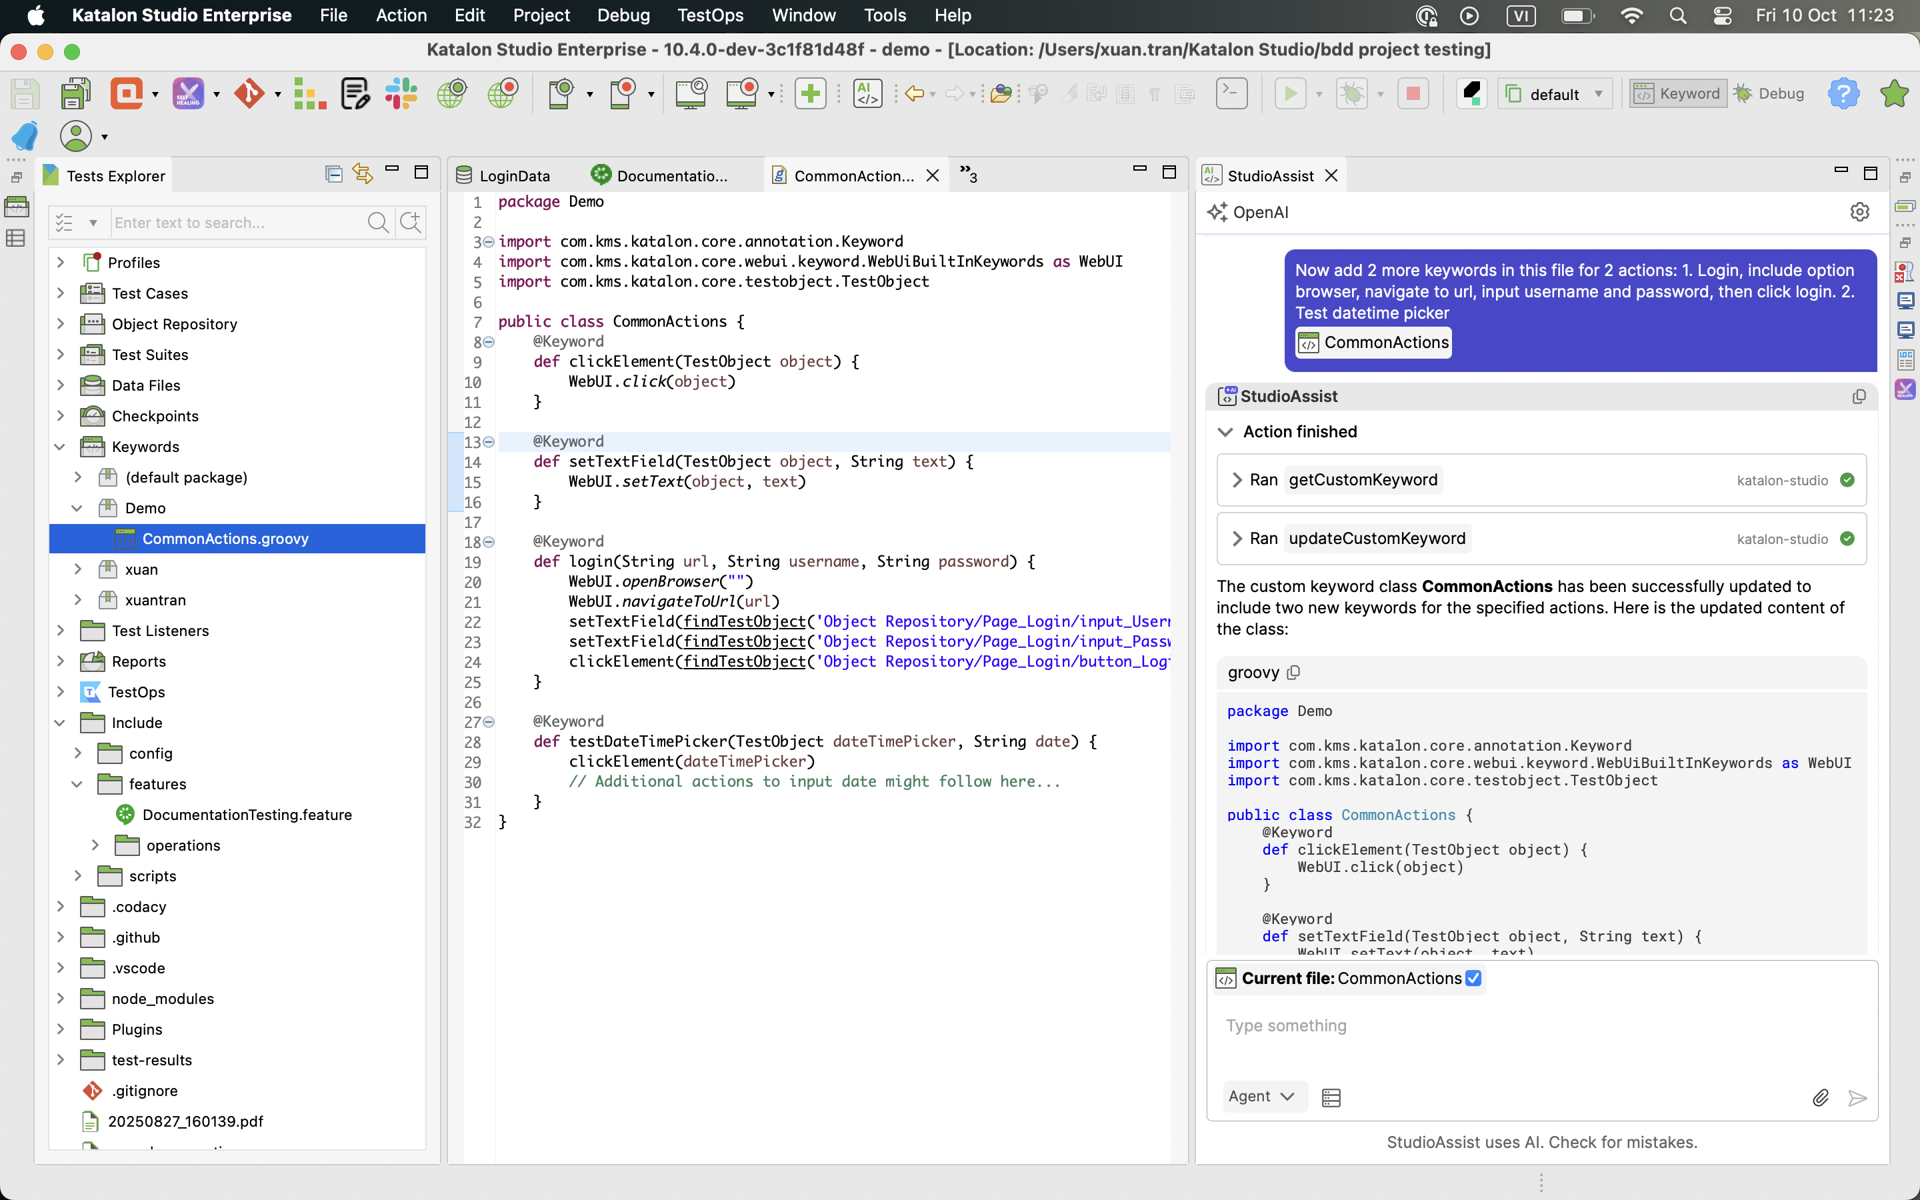Collapse the Action finished section
1920x1200 pixels.
(x=1225, y=432)
